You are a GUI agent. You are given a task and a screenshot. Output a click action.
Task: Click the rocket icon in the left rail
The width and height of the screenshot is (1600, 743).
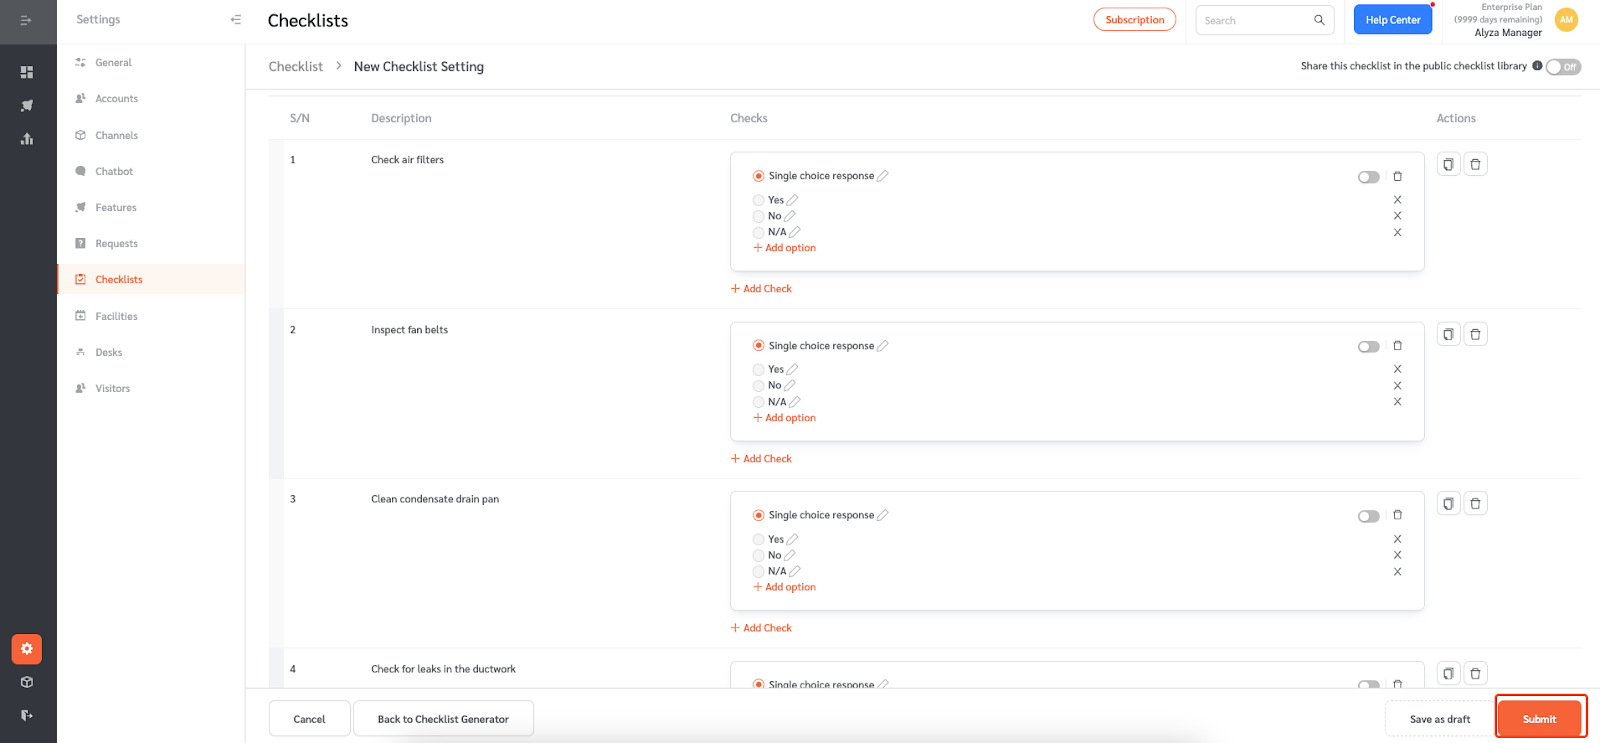27,105
